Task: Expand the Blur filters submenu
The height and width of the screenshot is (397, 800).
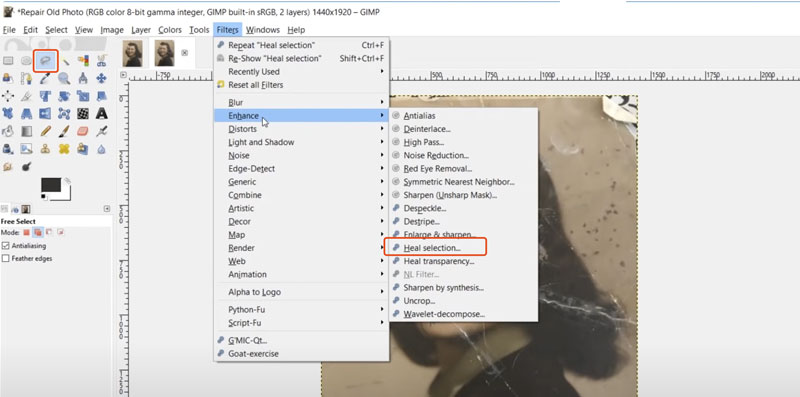Action: (x=301, y=103)
